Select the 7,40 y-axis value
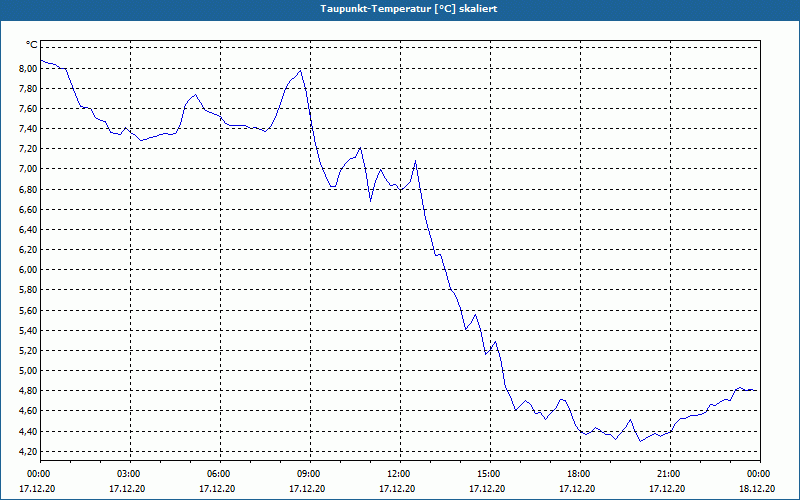Image resolution: width=800 pixels, height=500 pixels. [x=28, y=129]
